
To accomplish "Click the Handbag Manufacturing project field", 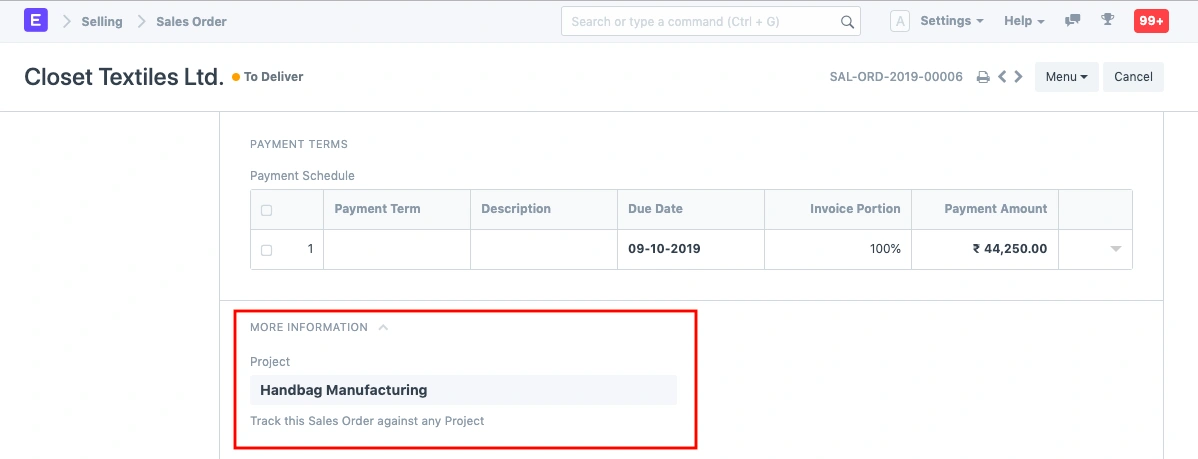I will [463, 390].
